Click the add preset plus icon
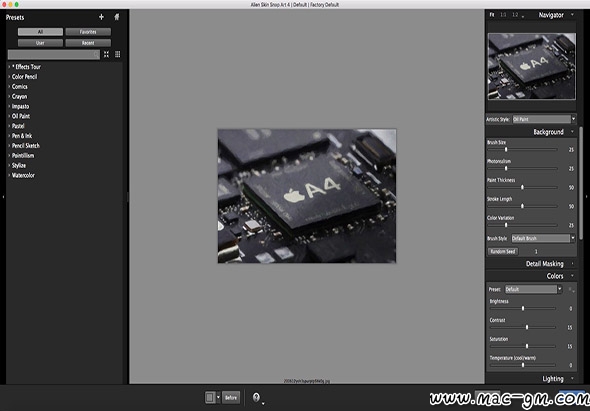Image resolution: width=590 pixels, height=411 pixels. [101, 17]
